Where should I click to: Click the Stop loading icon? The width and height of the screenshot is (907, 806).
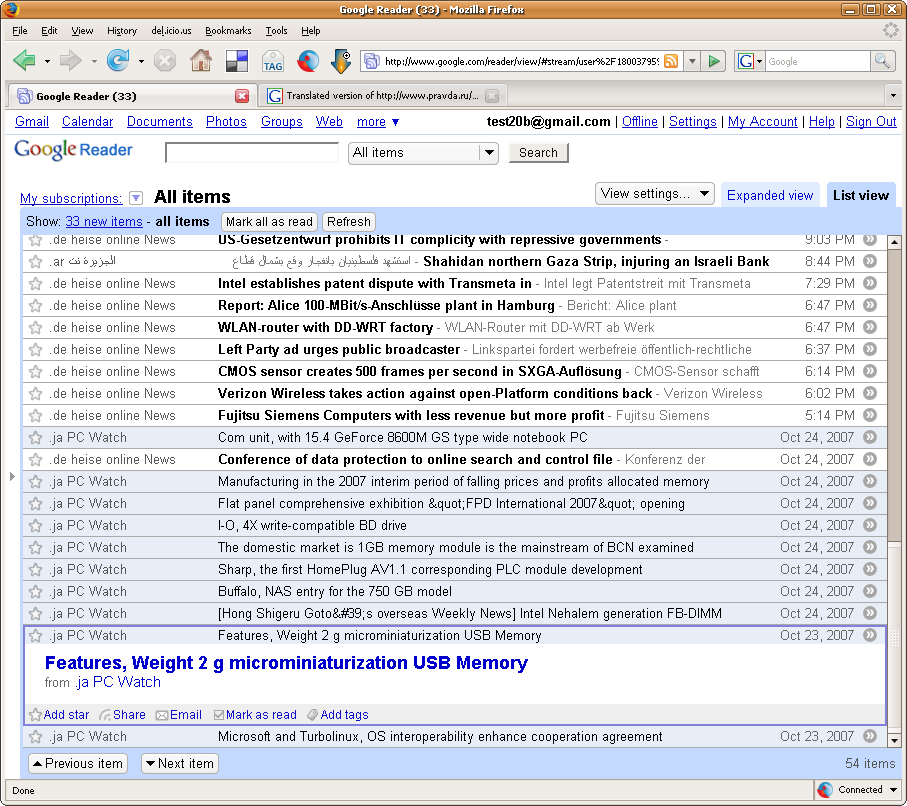point(165,61)
